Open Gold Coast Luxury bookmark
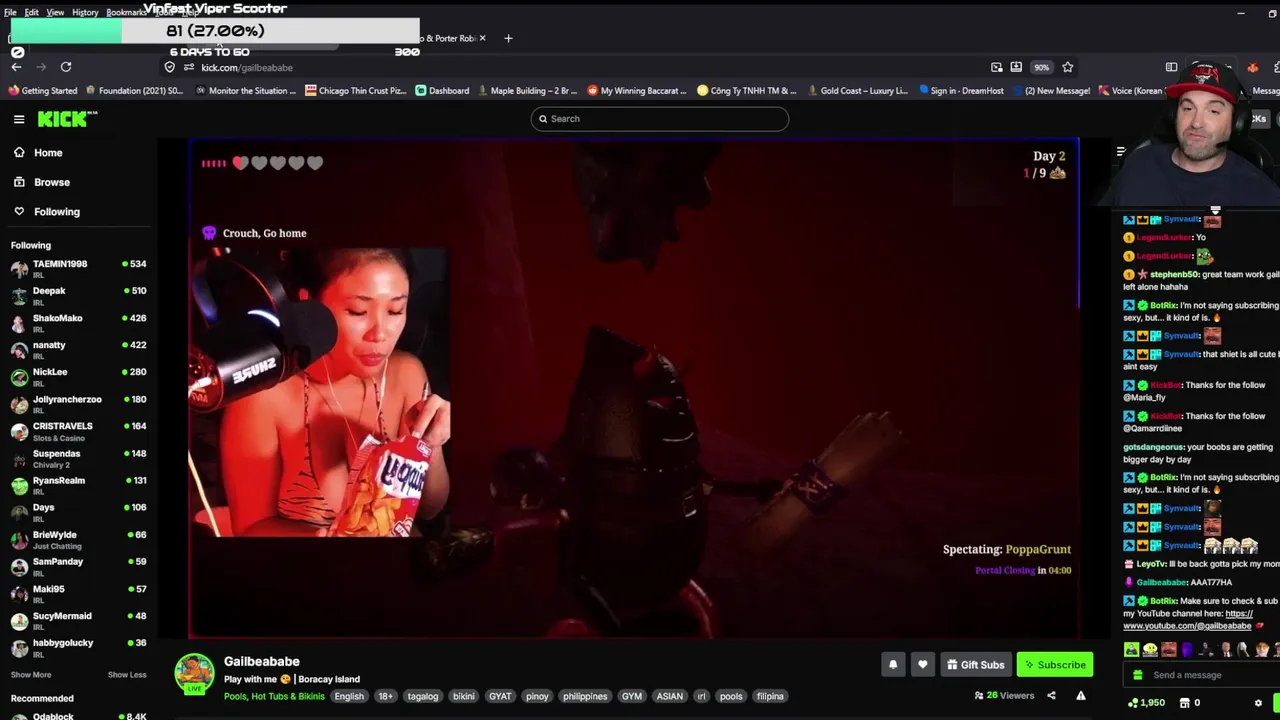This screenshot has height=720, width=1280. click(x=857, y=90)
